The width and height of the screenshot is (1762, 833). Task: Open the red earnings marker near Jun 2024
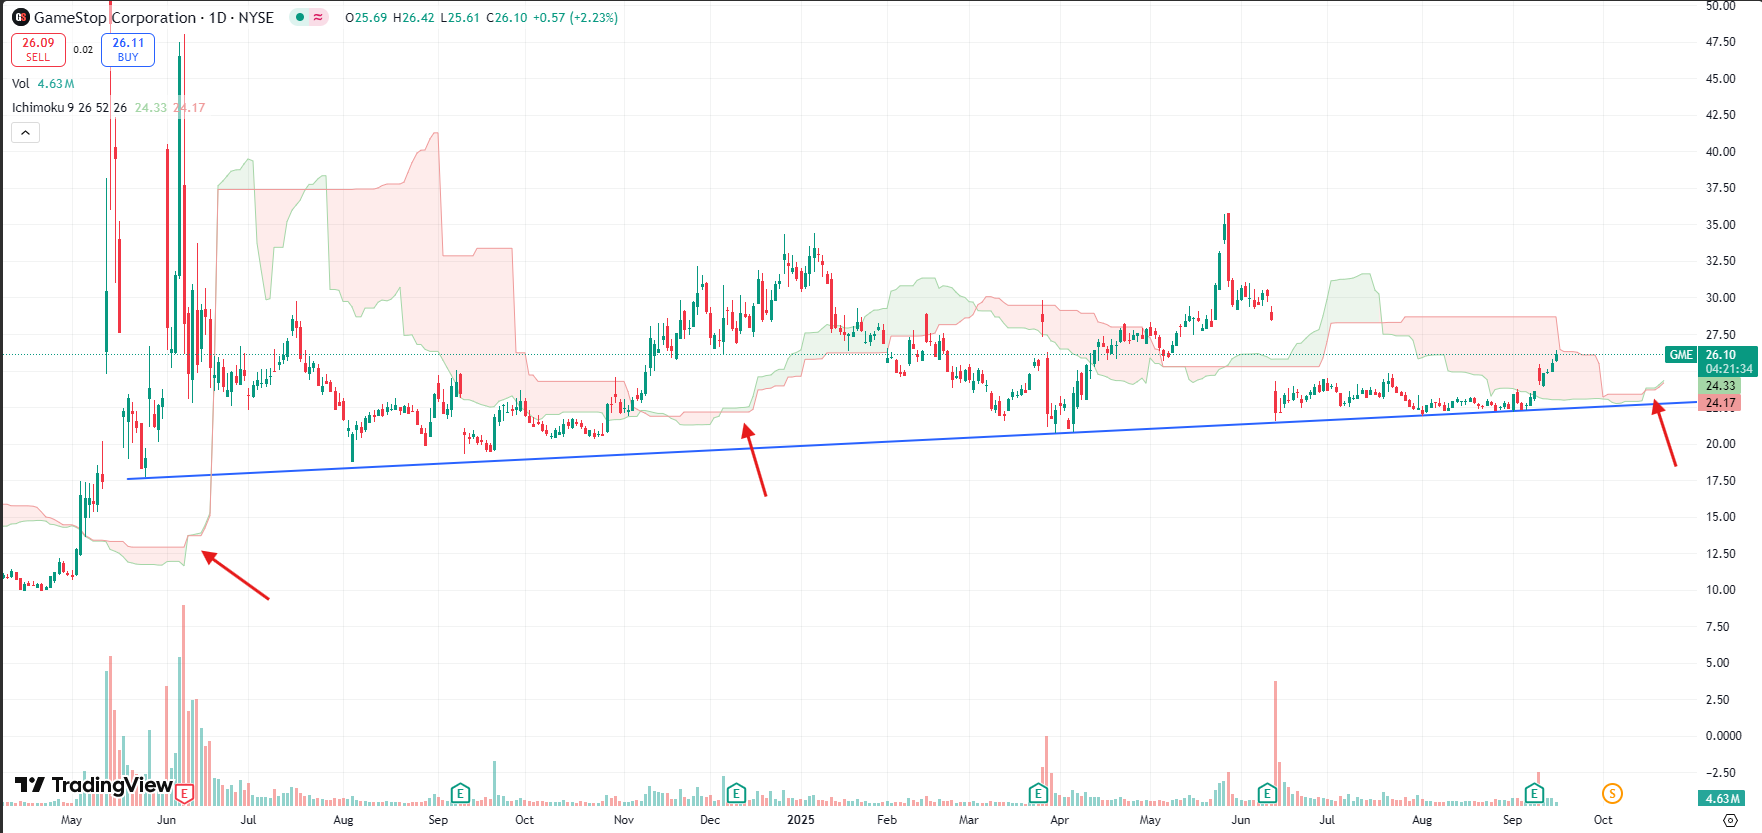point(184,794)
